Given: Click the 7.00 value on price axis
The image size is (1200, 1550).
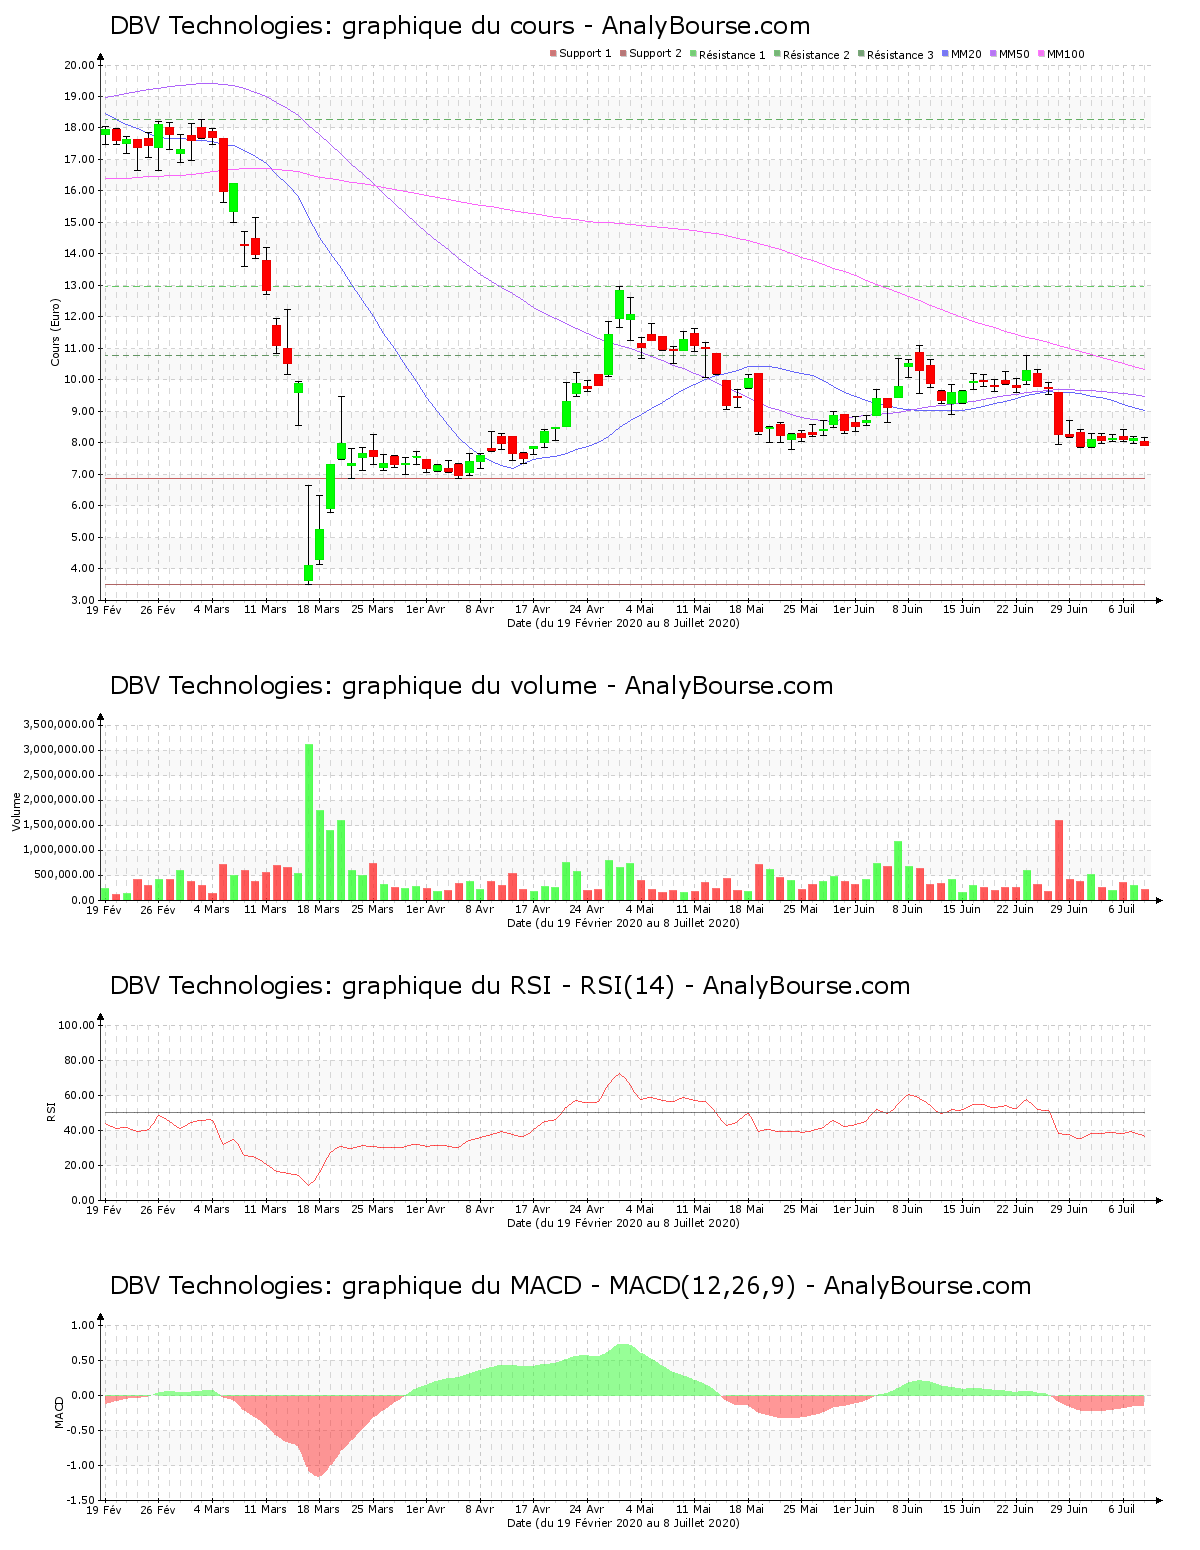Looking at the screenshot, I should pyautogui.click(x=82, y=474).
